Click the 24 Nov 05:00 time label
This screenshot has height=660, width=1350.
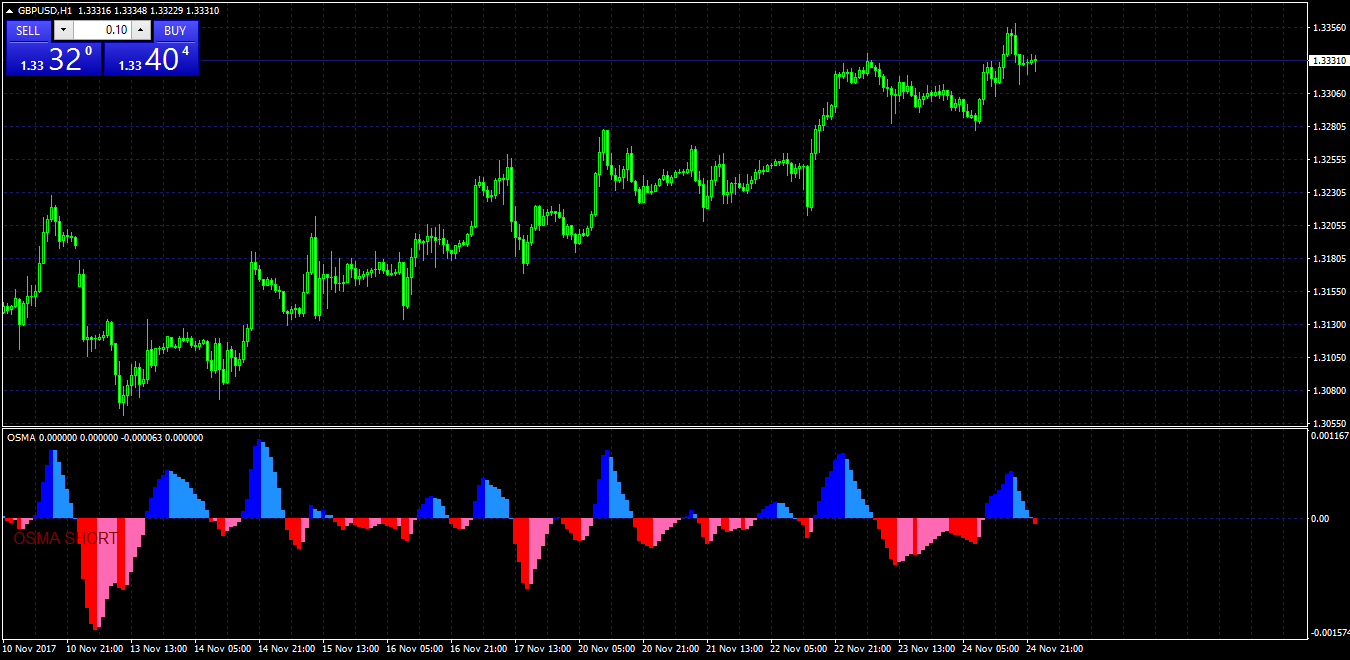click(991, 649)
